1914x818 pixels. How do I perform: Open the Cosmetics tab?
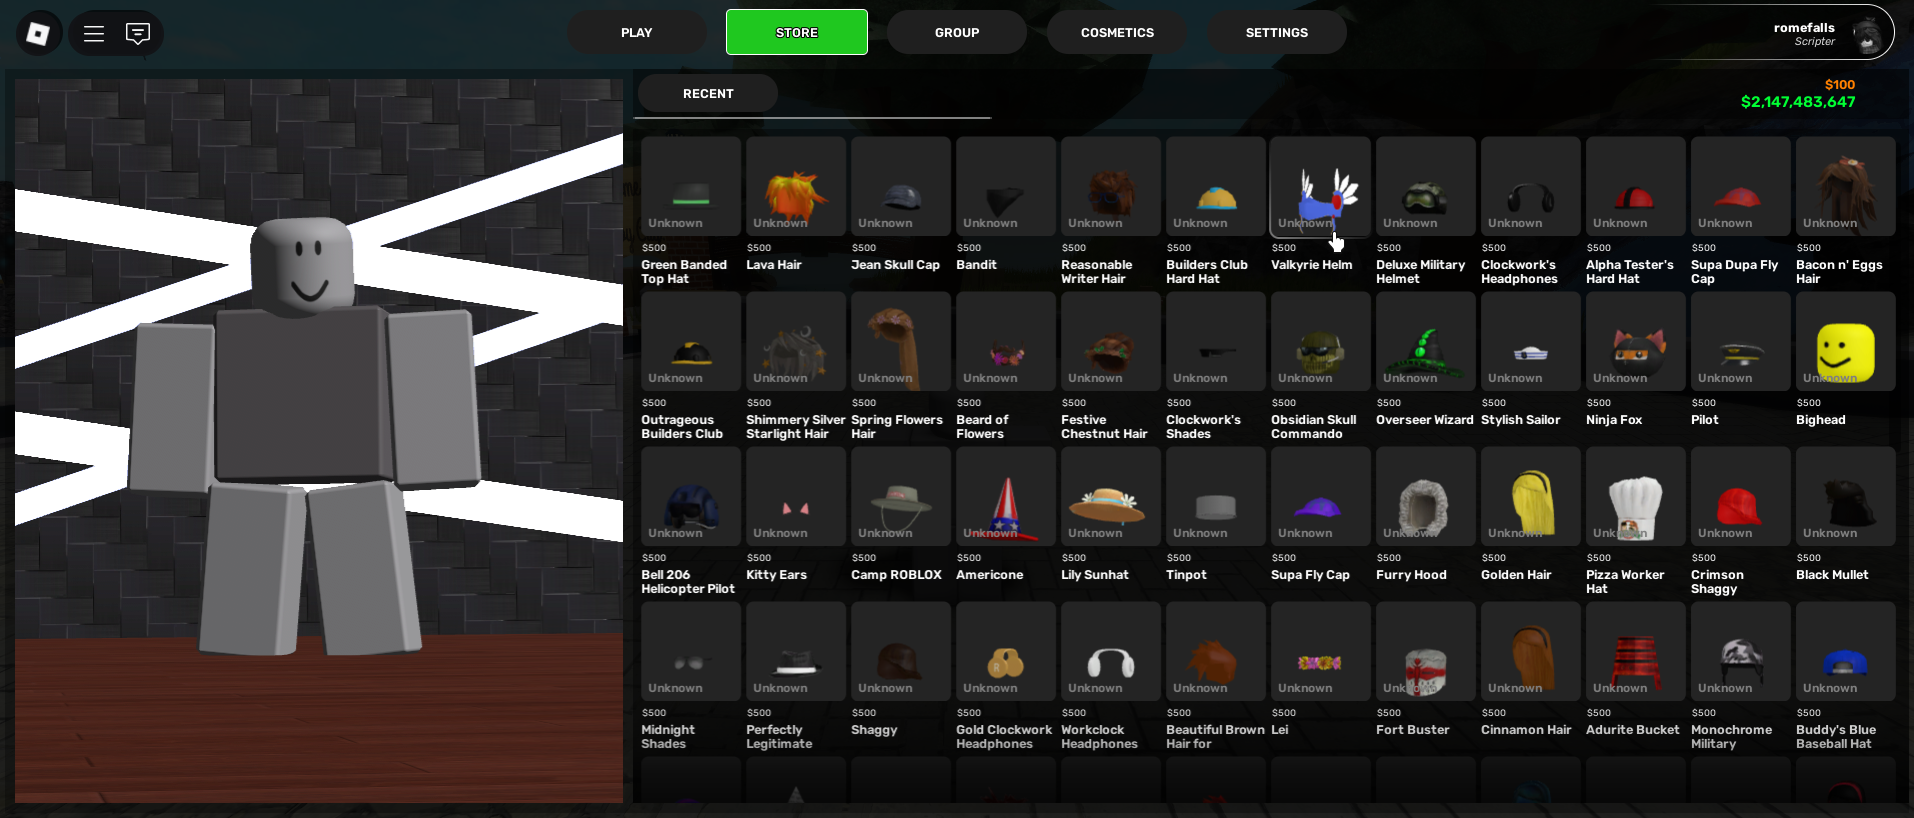tap(1117, 33)
